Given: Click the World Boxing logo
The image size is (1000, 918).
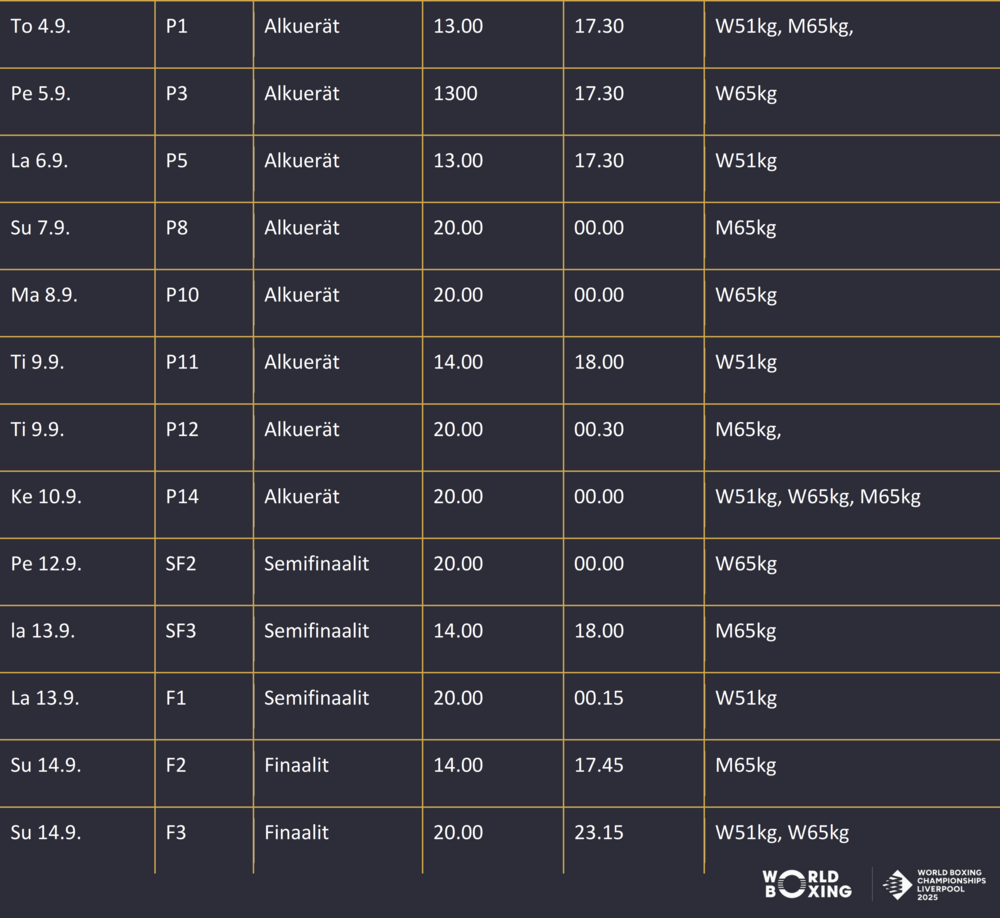Looking at the screenshot, I should (807, 884).
